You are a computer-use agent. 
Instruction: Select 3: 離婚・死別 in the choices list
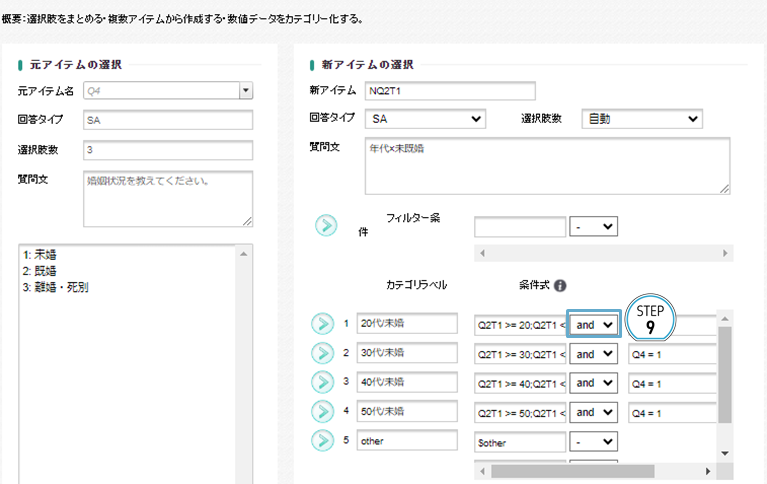click(58, 288)
